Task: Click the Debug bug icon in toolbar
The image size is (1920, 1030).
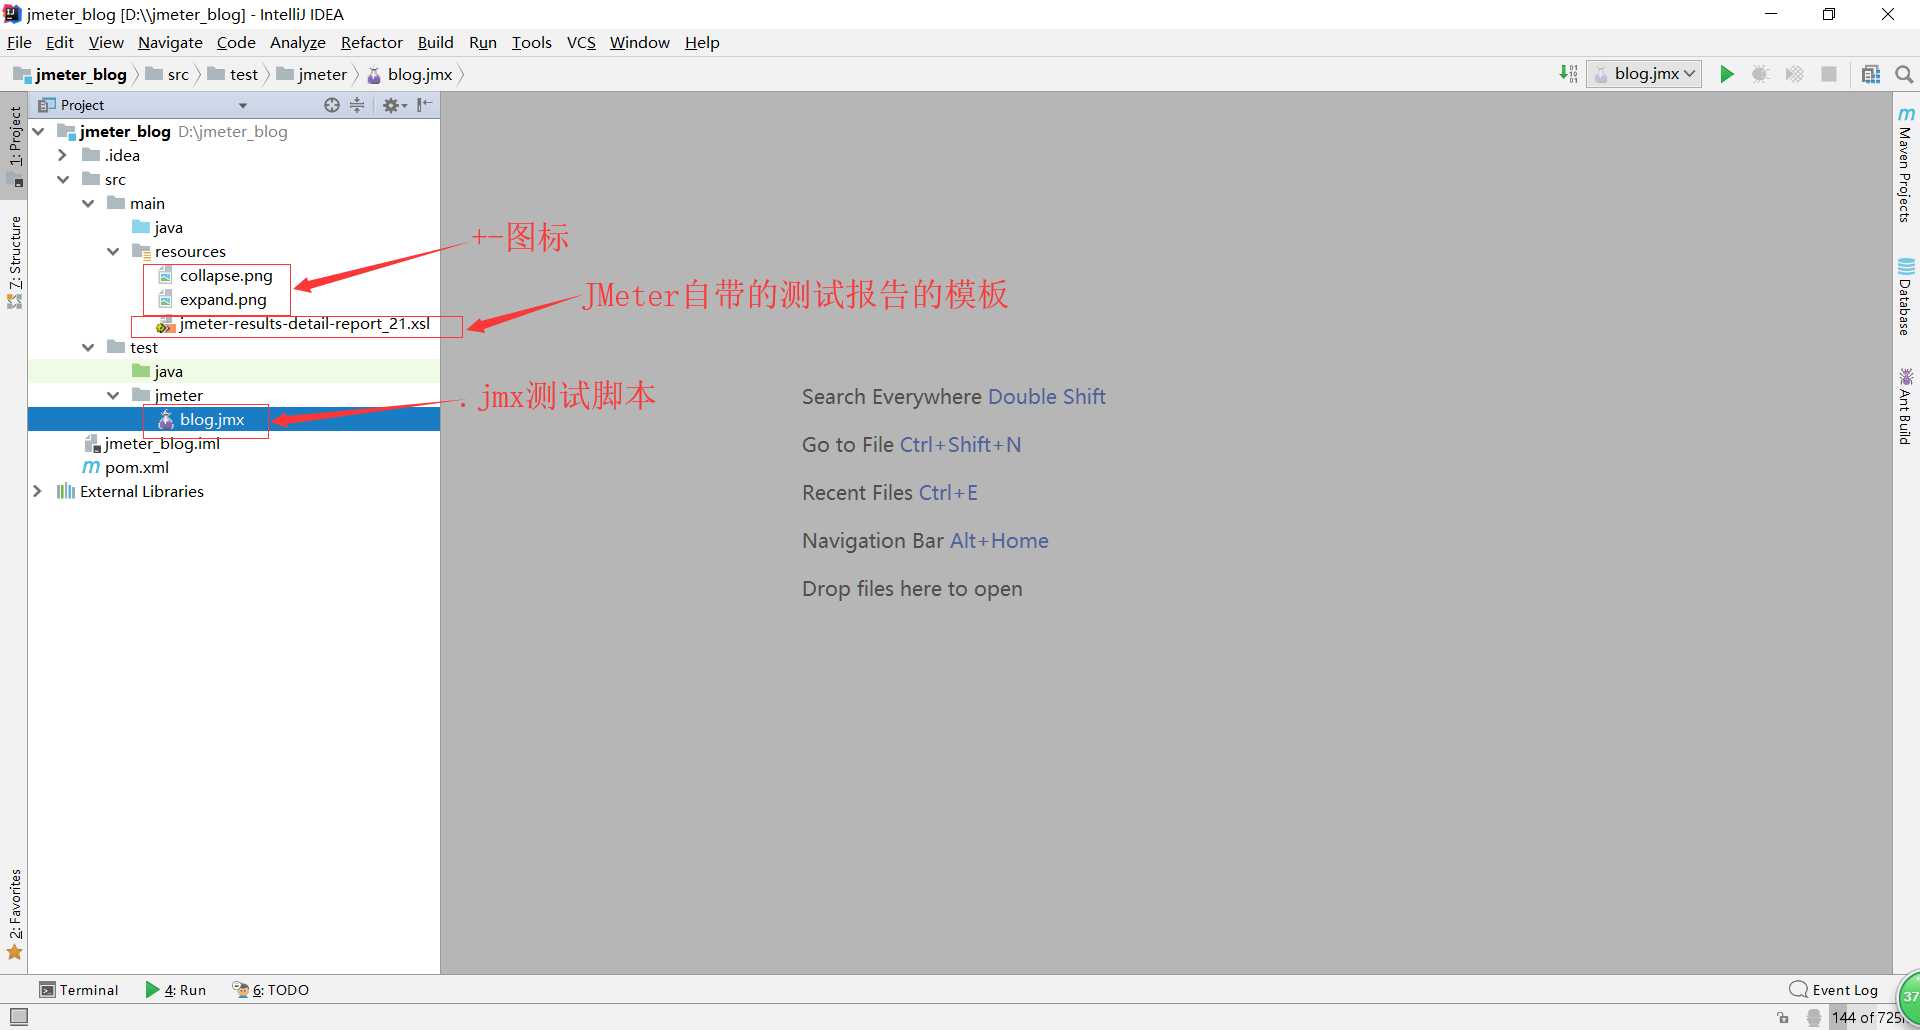Action: pos(1761,74)
